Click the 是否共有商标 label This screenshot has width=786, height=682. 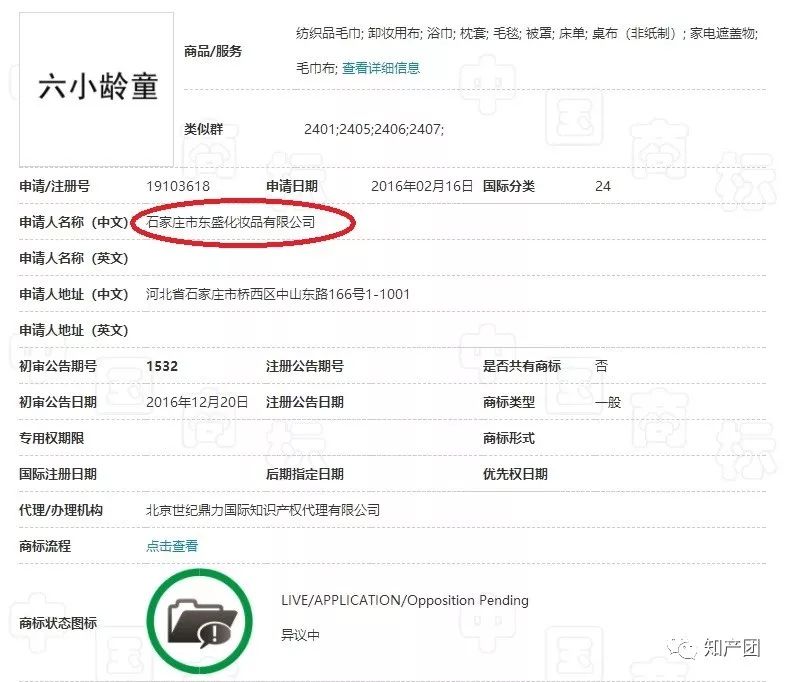click(x=522, y=366)
